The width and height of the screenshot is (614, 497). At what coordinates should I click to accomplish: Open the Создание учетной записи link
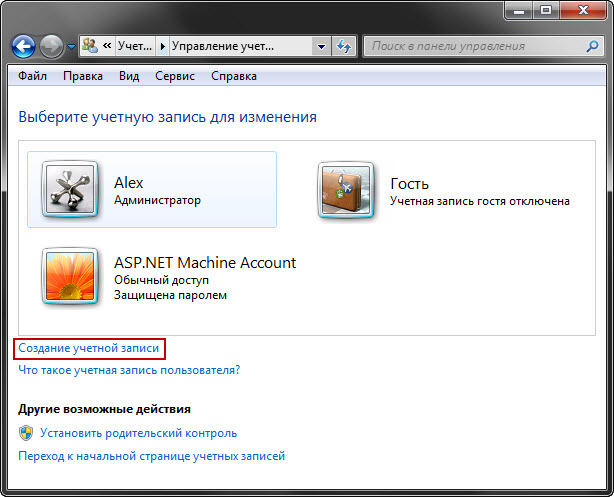point(89,348)
